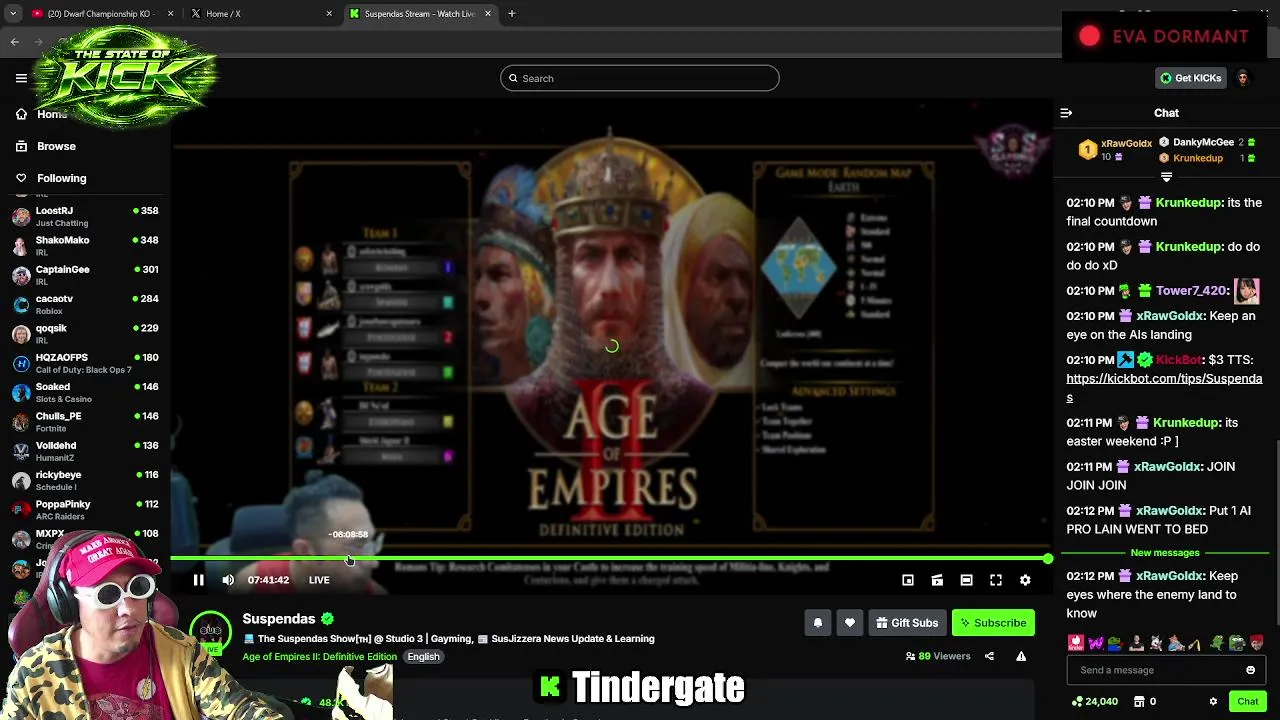Switch to Dwarf Championship browser tab
Screen dimensions: 1280x720
(x=100, y=14)
